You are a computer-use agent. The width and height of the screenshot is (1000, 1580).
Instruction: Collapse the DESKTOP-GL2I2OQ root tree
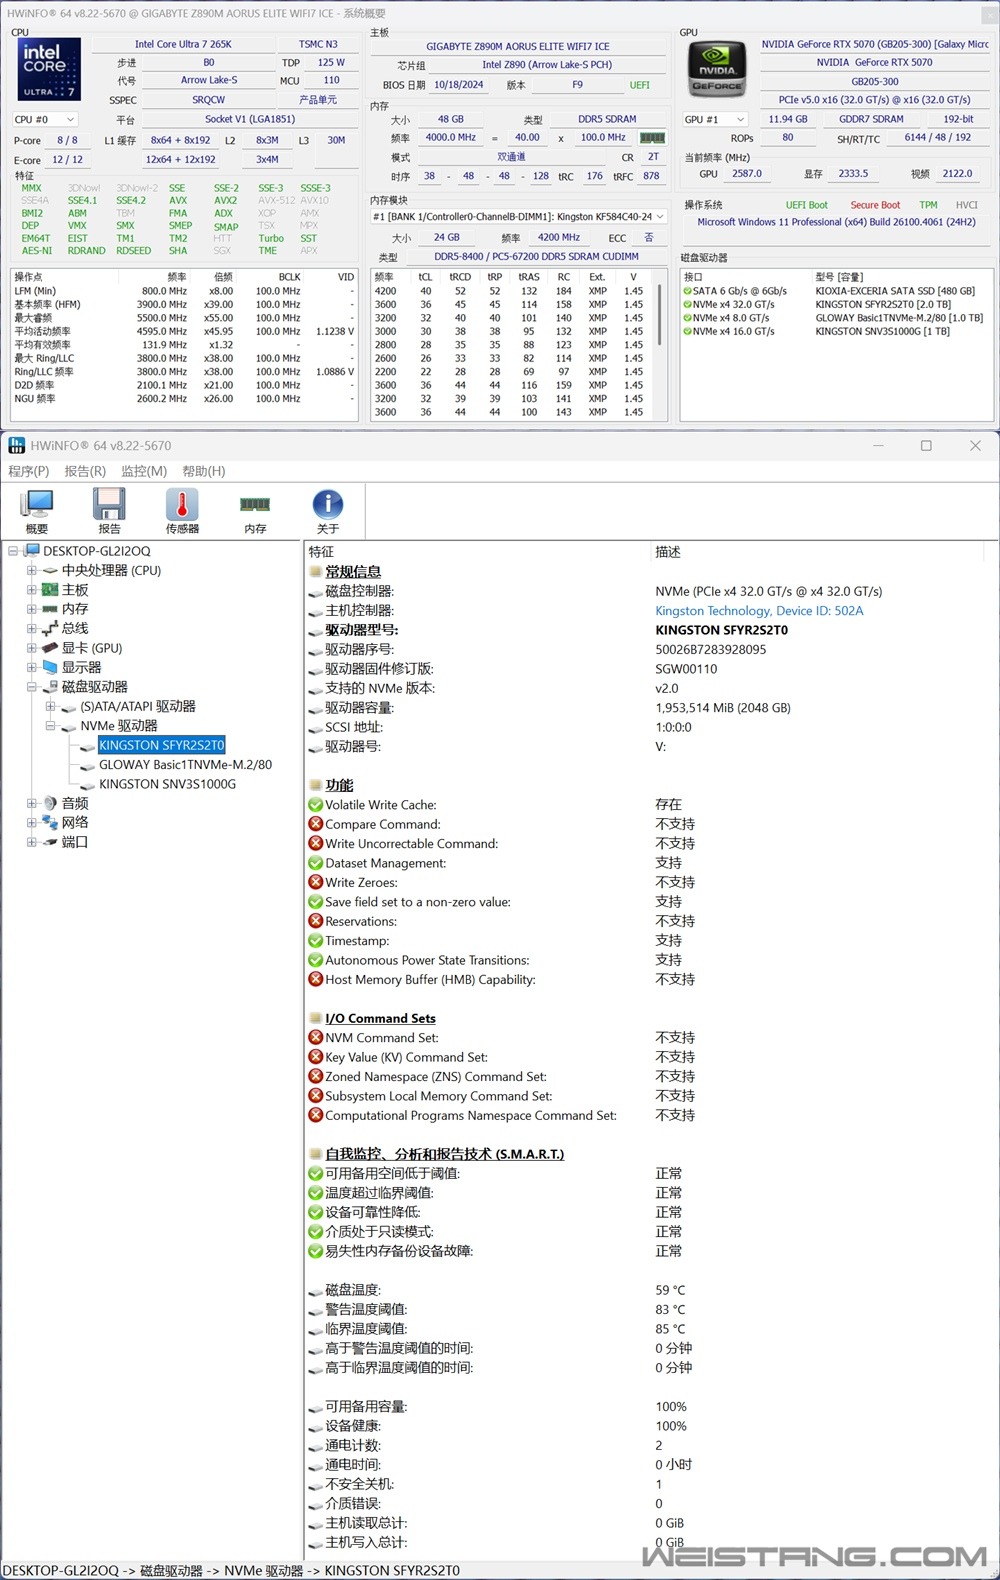[x=13, y=551]
